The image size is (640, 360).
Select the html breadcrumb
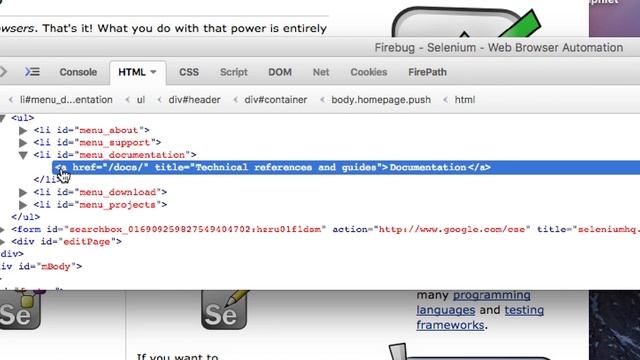click(465, 100)
